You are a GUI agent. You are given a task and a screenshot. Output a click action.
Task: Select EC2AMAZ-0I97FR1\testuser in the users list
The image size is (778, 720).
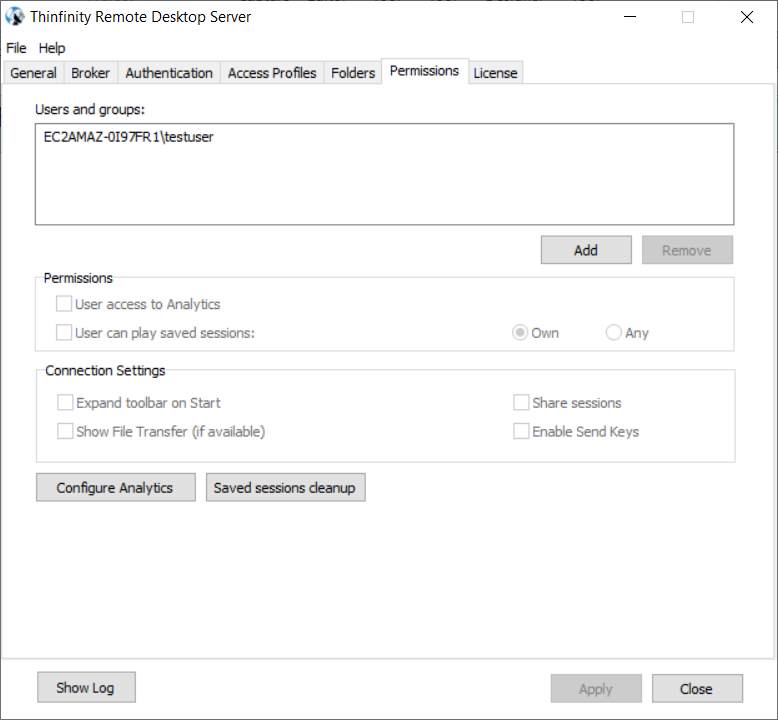129,137
